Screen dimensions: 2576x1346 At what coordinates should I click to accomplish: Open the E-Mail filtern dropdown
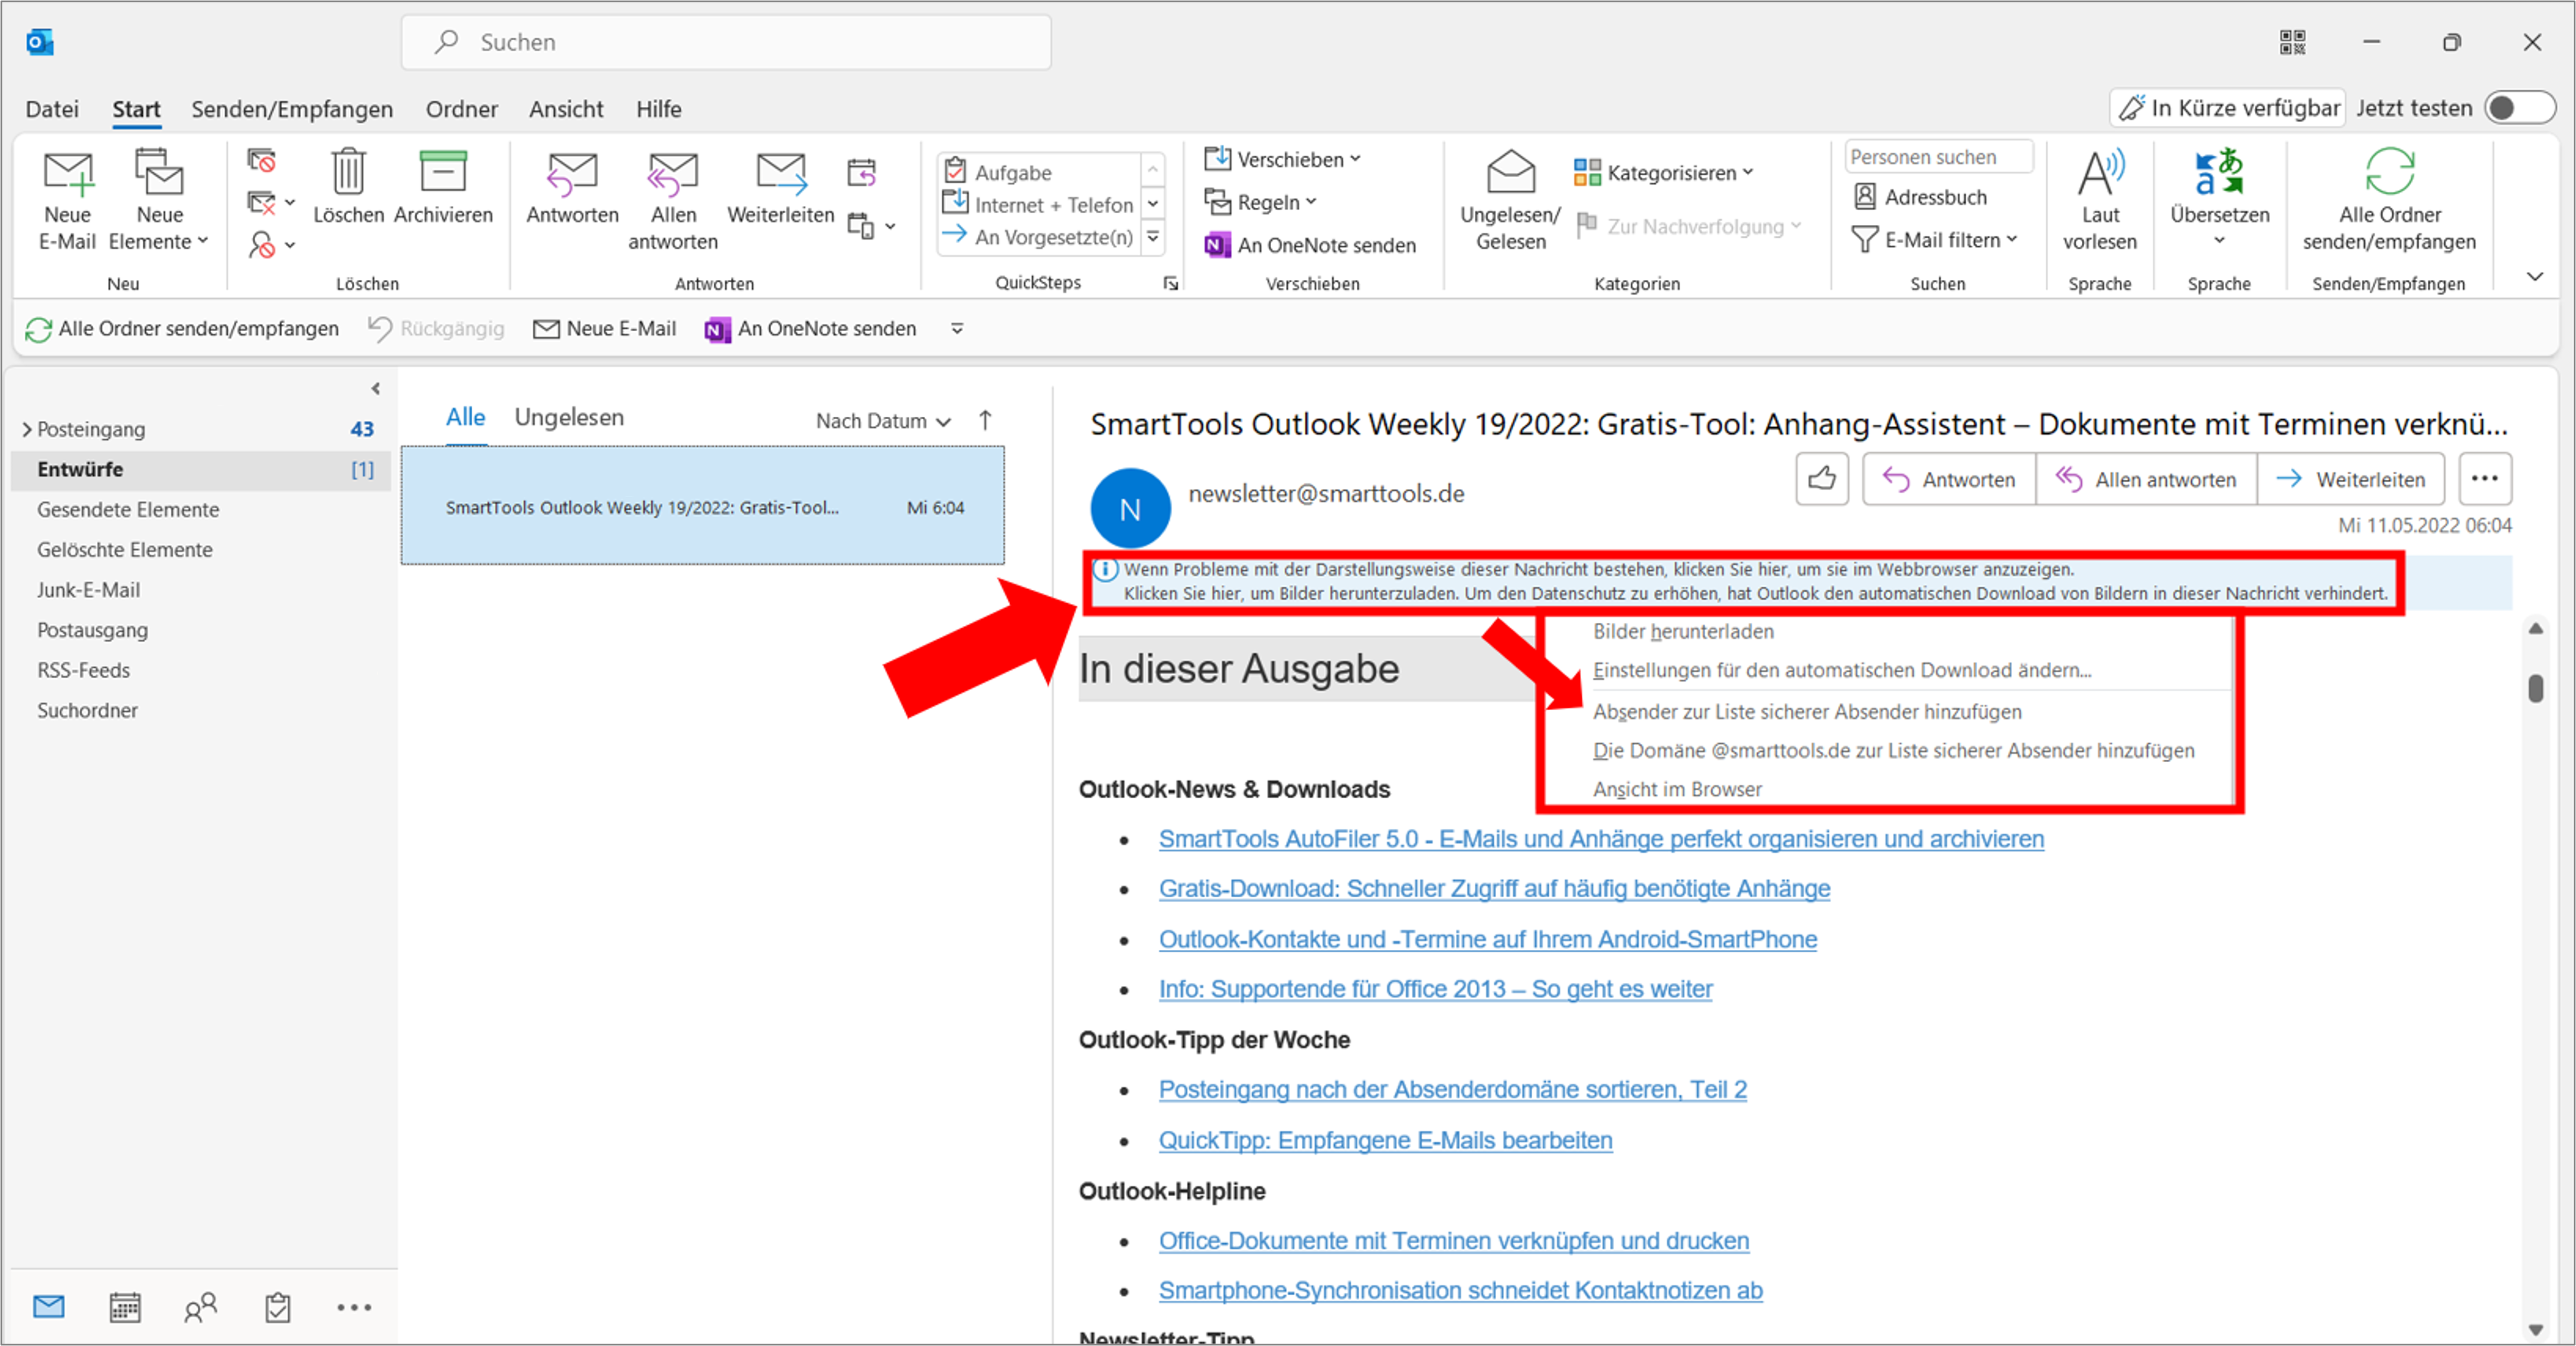click(x=1934, y=240)
